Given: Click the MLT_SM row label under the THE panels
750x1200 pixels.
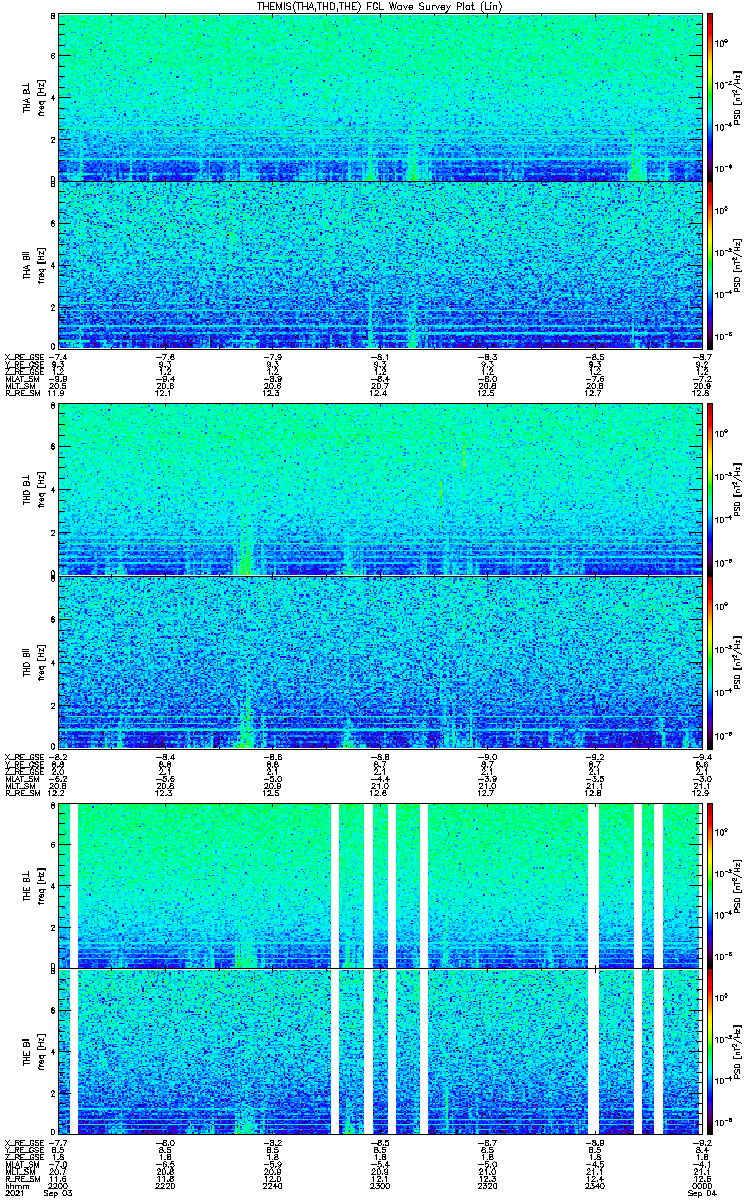Looking at the screenshot, I should point(22,1172).
